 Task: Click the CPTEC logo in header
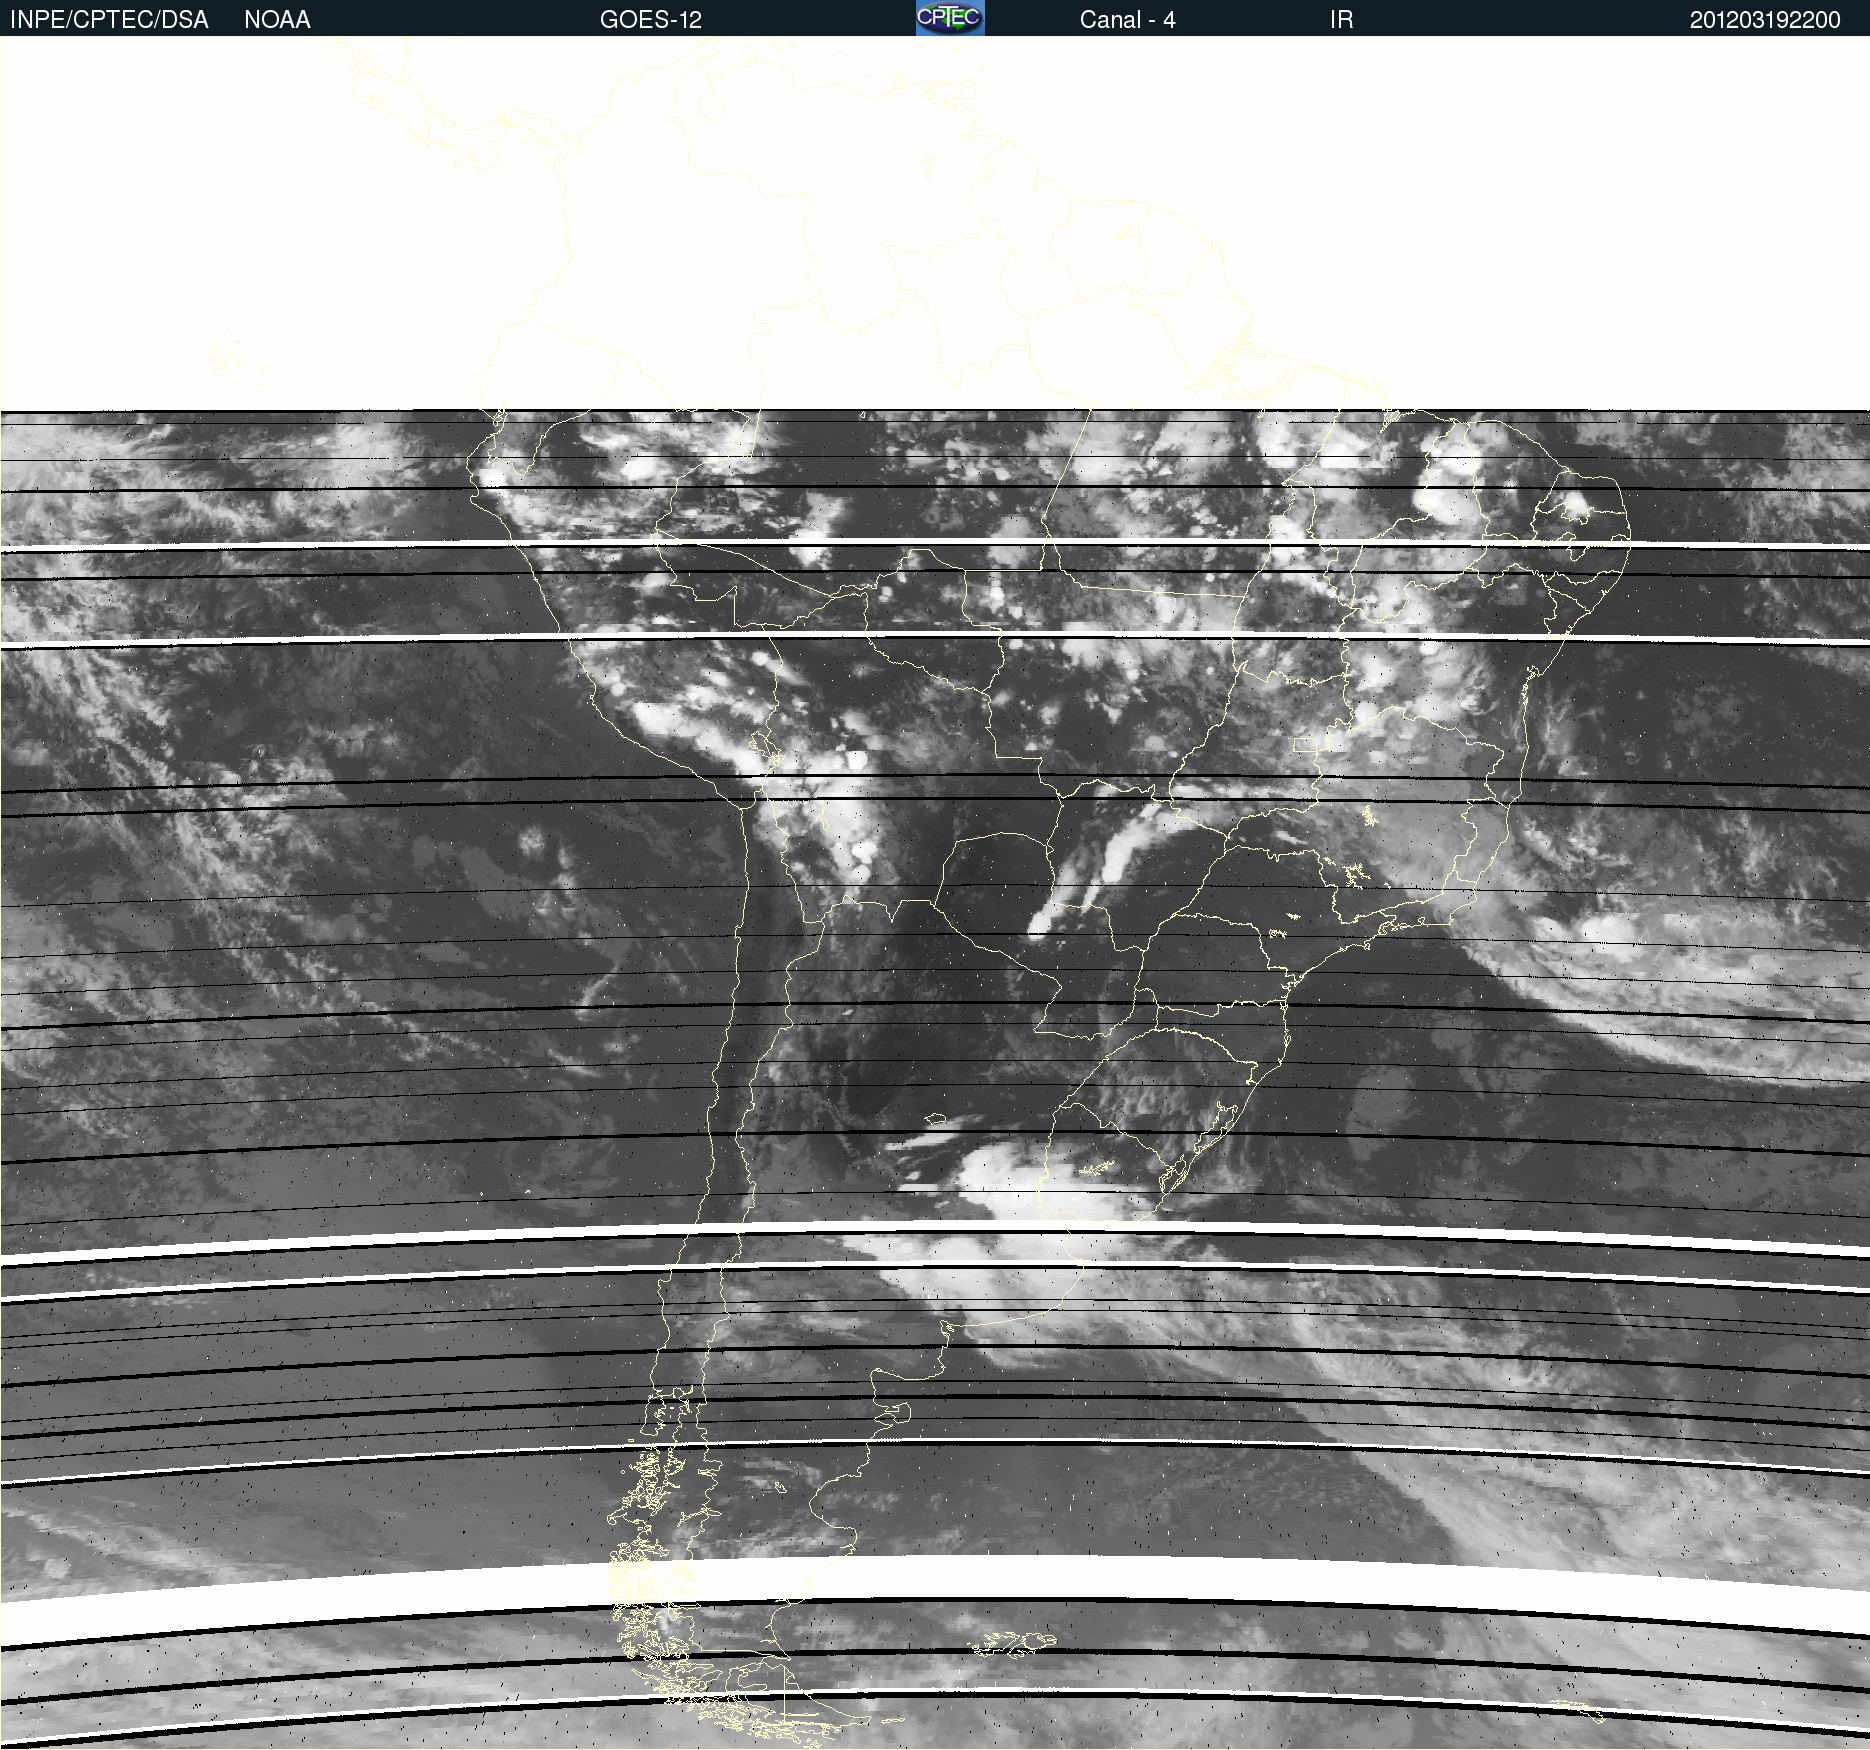(949, 18)
